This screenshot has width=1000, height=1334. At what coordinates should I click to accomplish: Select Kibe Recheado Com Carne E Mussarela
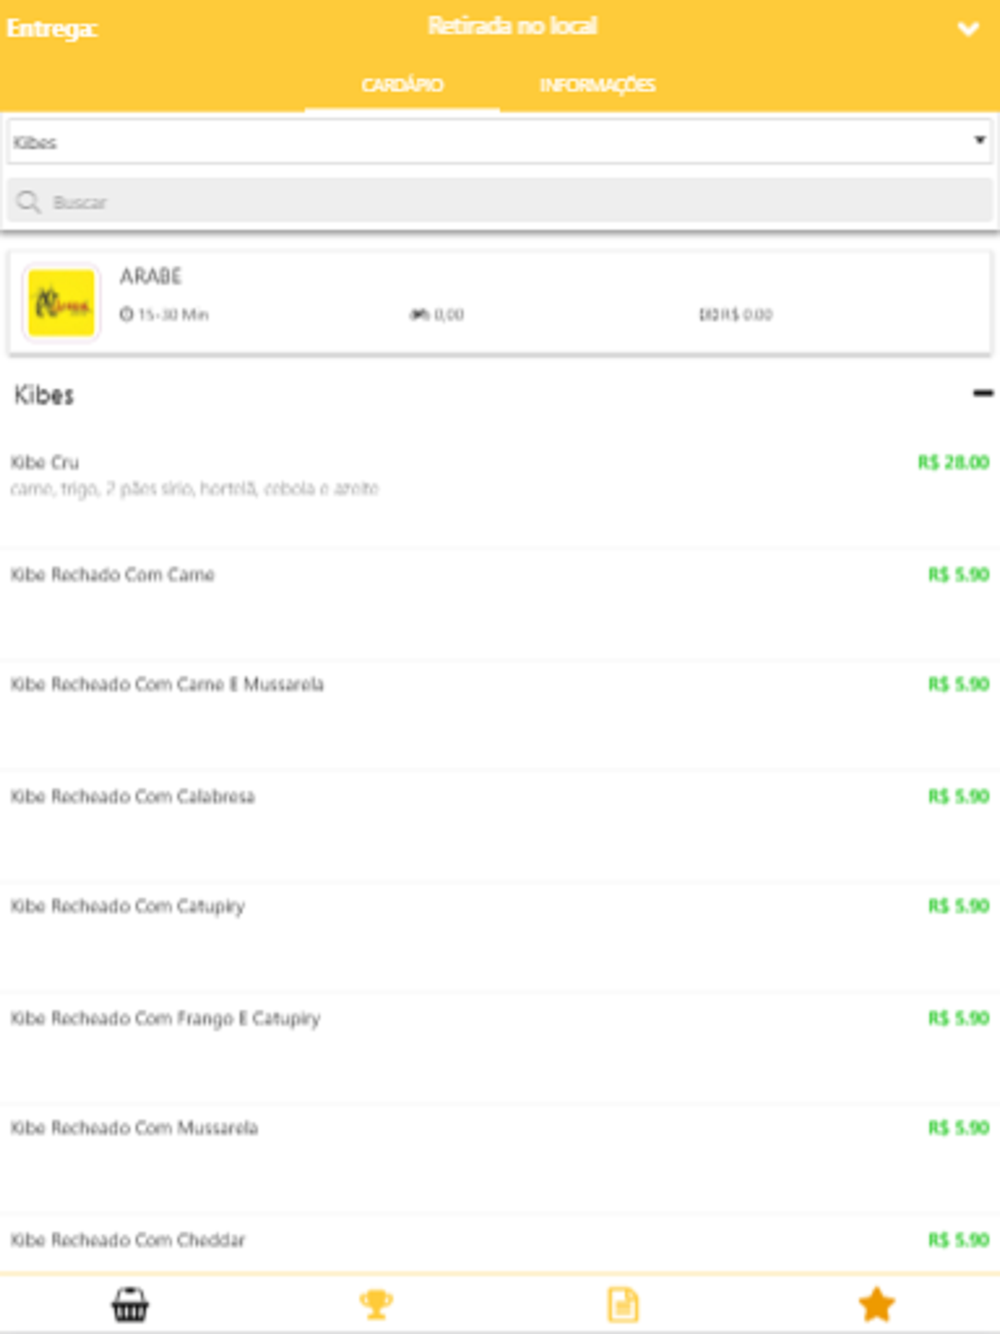tap(500, 714)
